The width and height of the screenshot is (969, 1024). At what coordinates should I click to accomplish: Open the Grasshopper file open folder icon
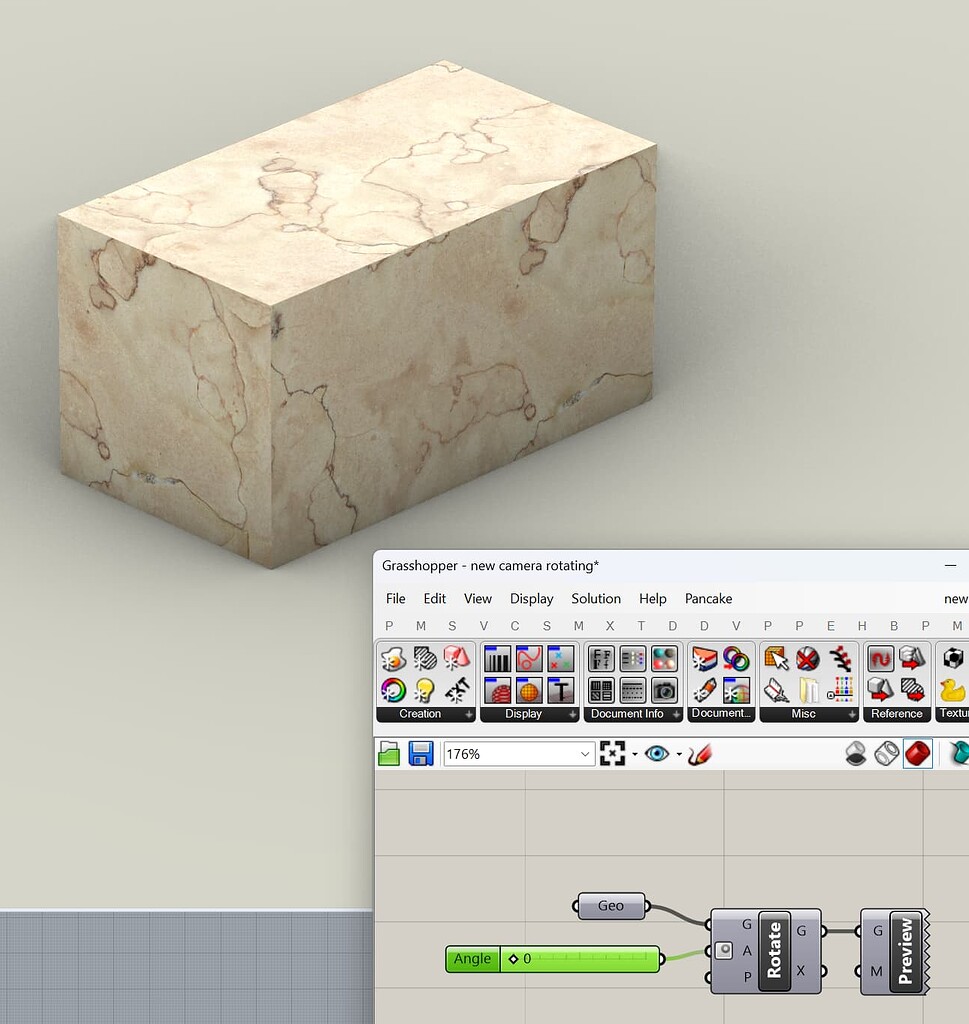(390, 753)
